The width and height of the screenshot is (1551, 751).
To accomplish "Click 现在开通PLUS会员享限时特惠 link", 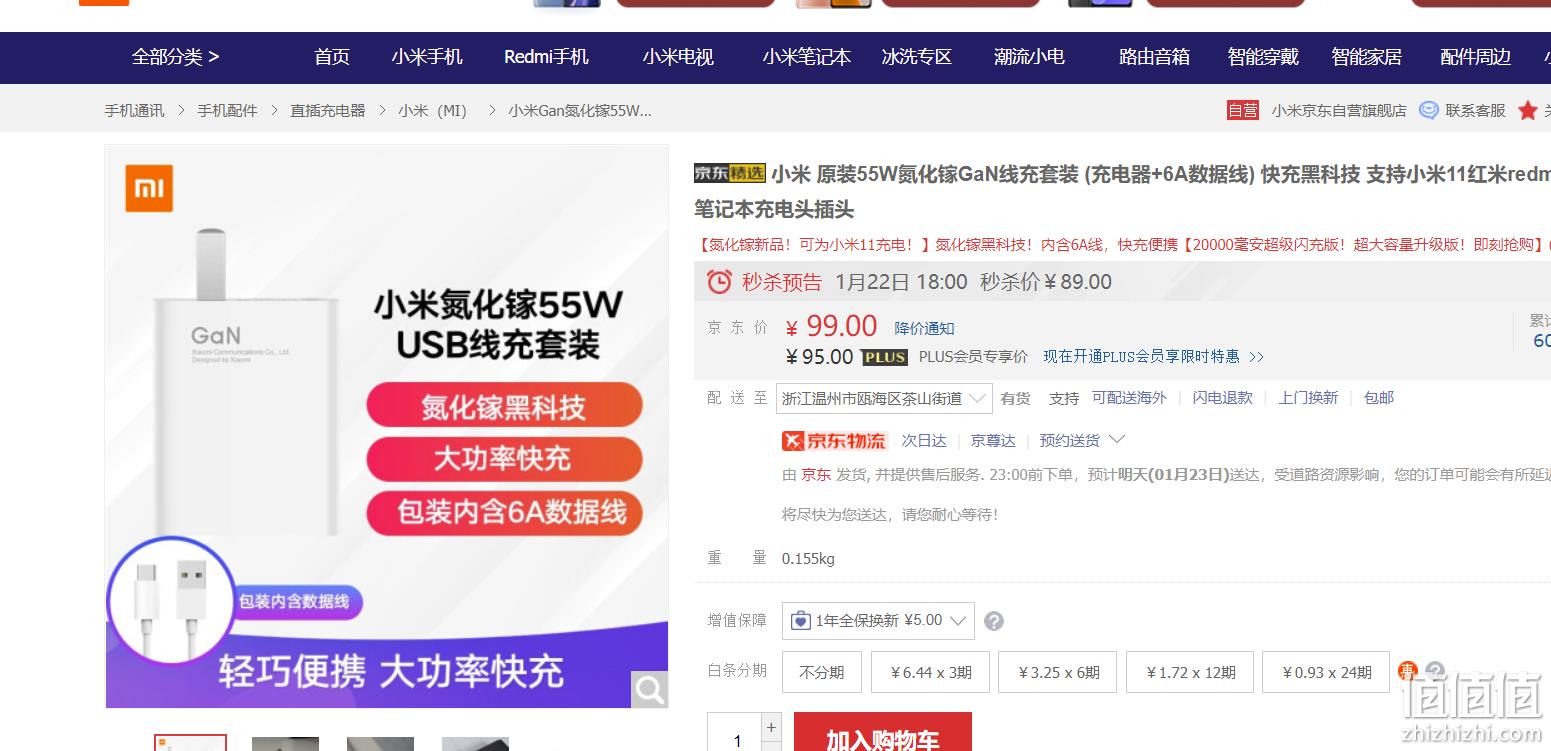I will [x=1153, y=357].
